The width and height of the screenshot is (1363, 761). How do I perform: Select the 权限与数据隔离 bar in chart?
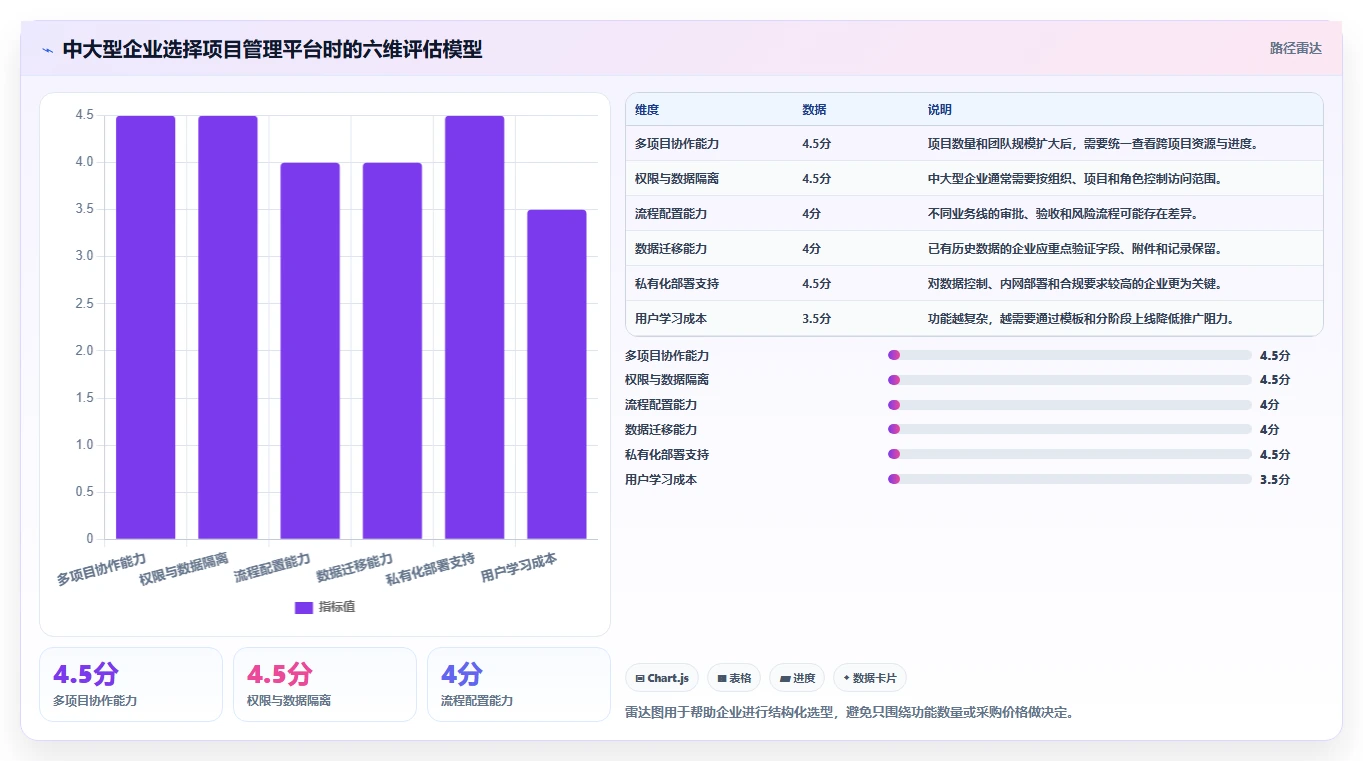click(x=228, y=327)
